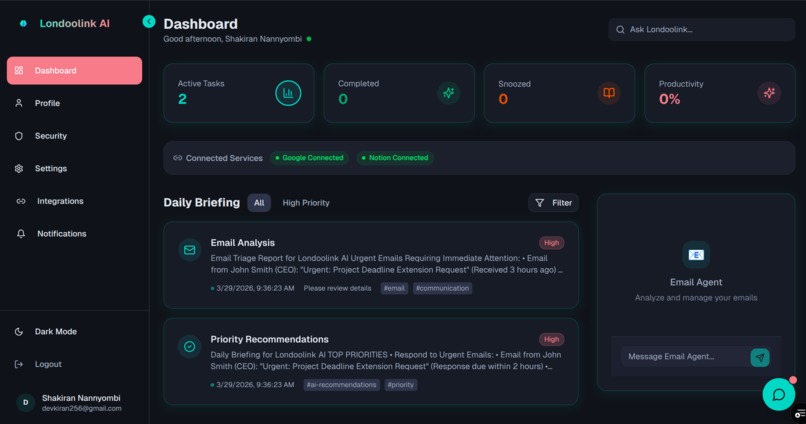This screenshot has width=806, height=424.
Task: Click the Please review details text
Action: click(337, 288)
